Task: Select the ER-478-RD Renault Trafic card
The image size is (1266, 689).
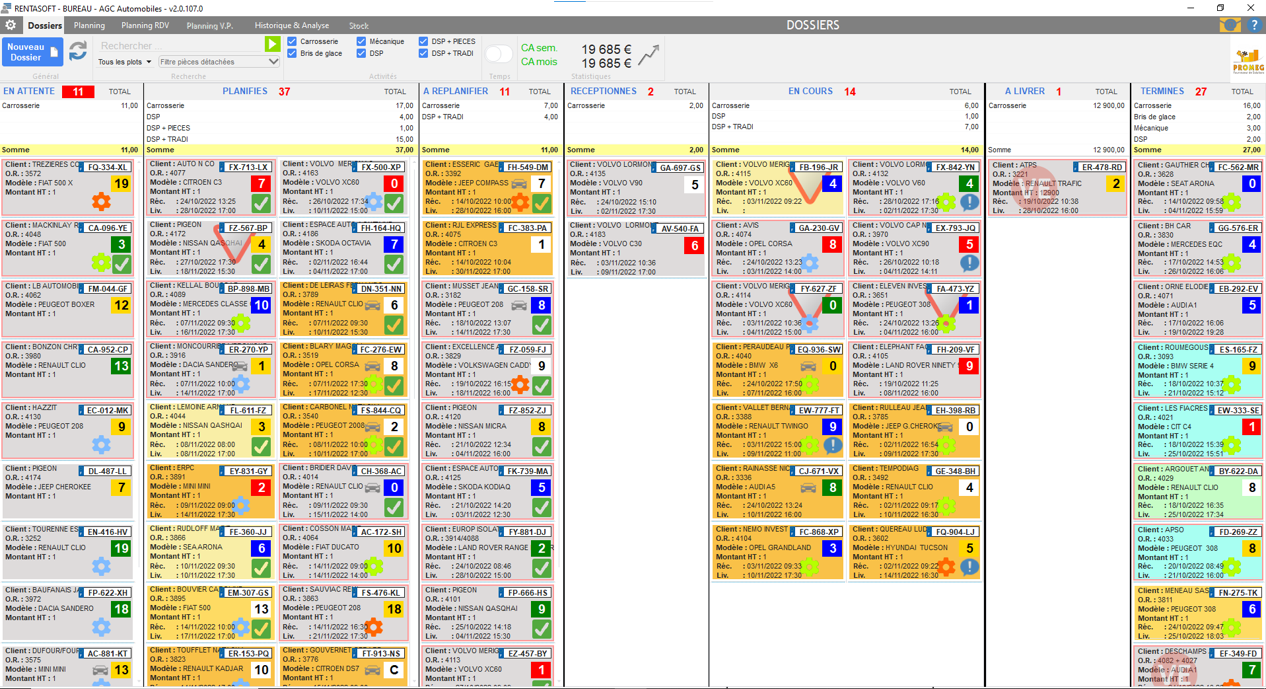Action: [1058, 188]
